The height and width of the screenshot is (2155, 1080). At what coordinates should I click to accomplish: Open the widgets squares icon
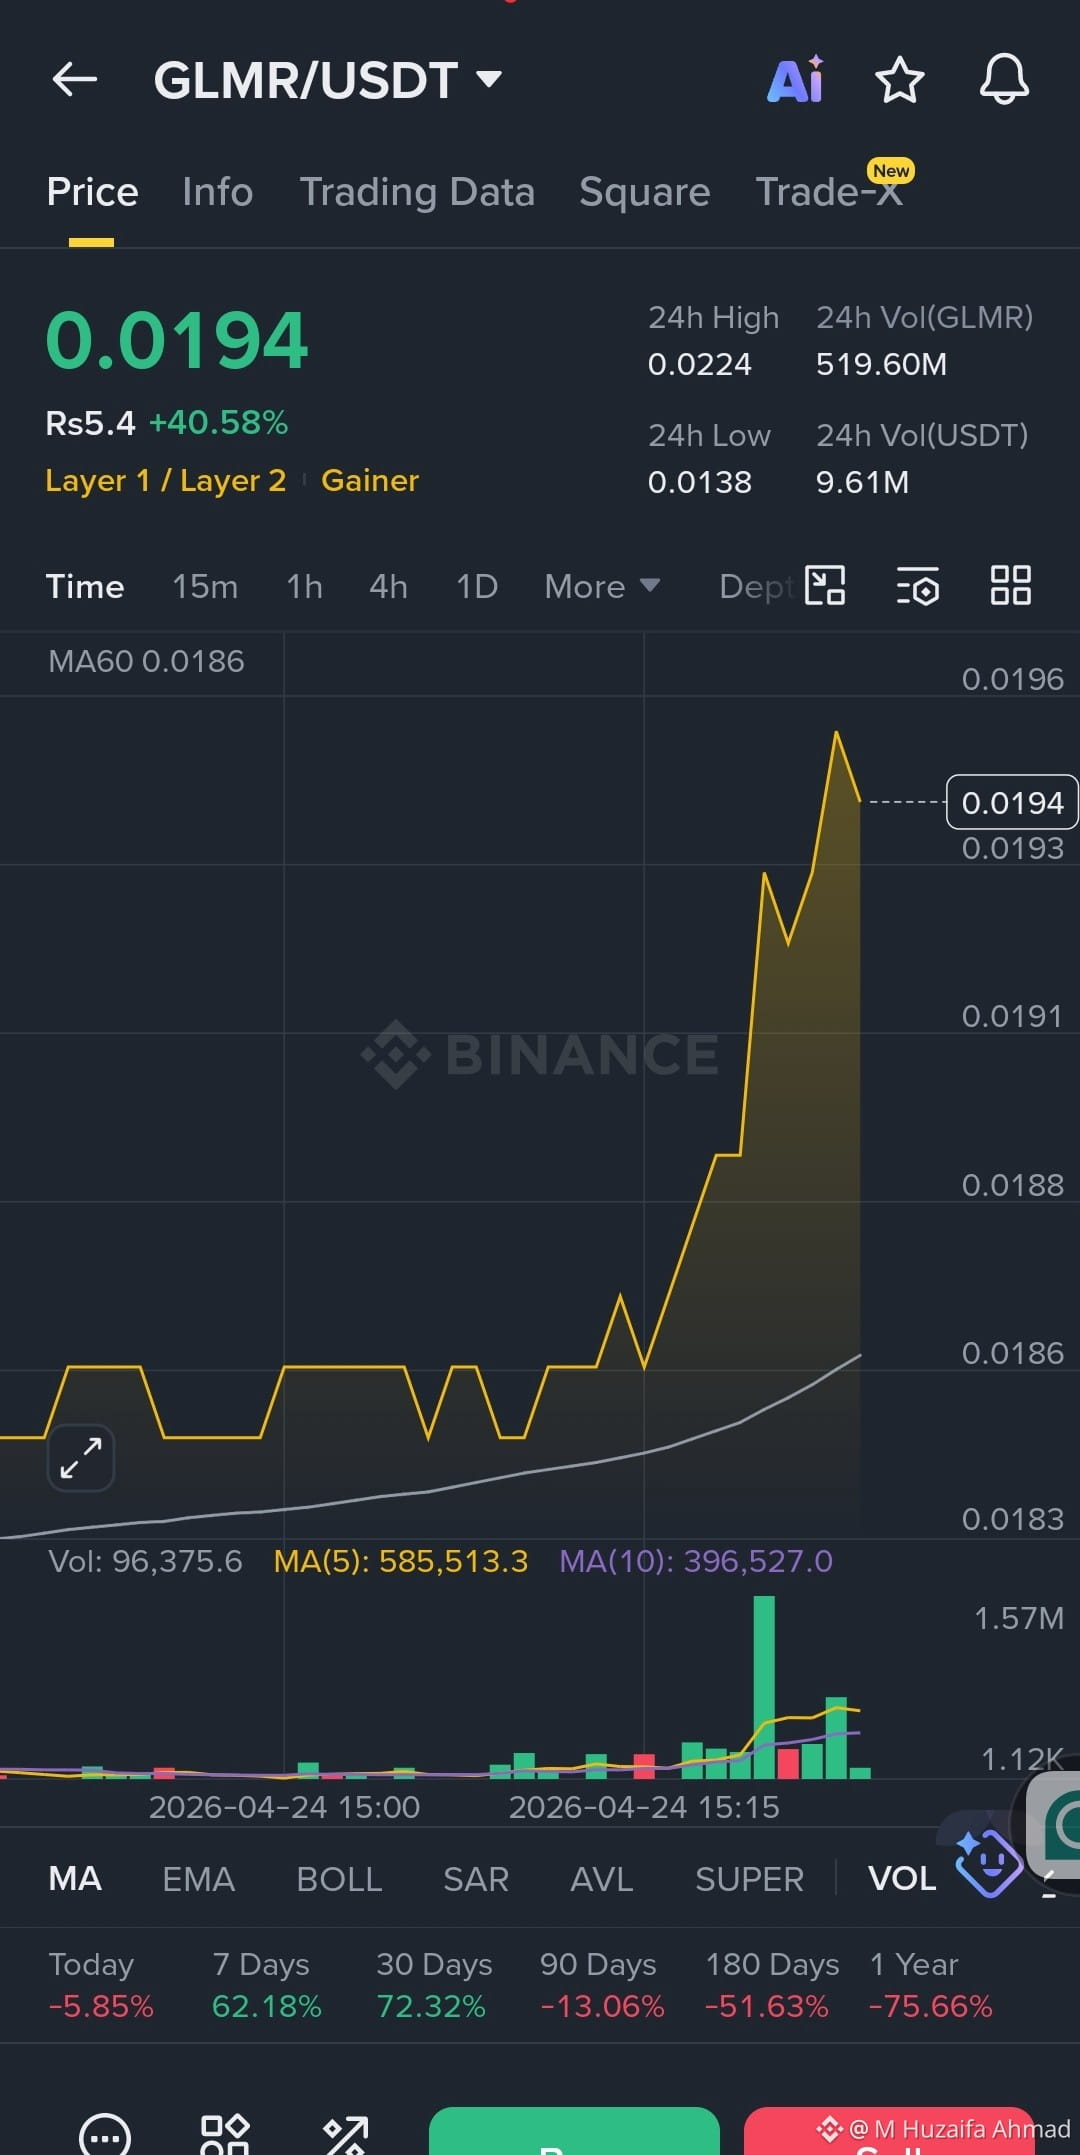tap(225, 2135)
